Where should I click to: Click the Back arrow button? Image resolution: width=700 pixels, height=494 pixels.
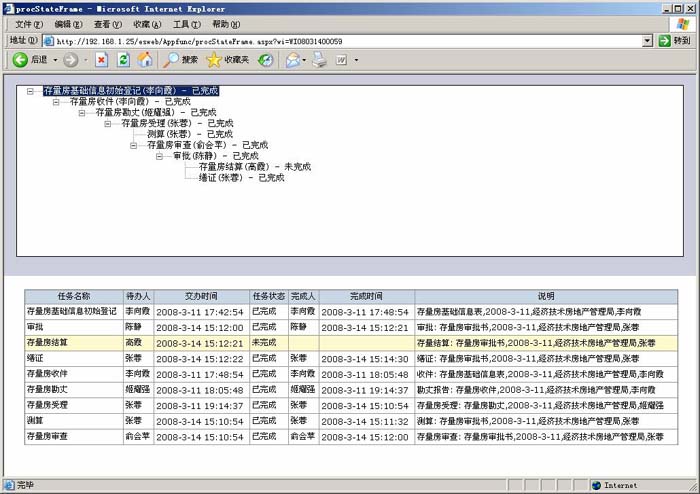(x=20, y=60)
